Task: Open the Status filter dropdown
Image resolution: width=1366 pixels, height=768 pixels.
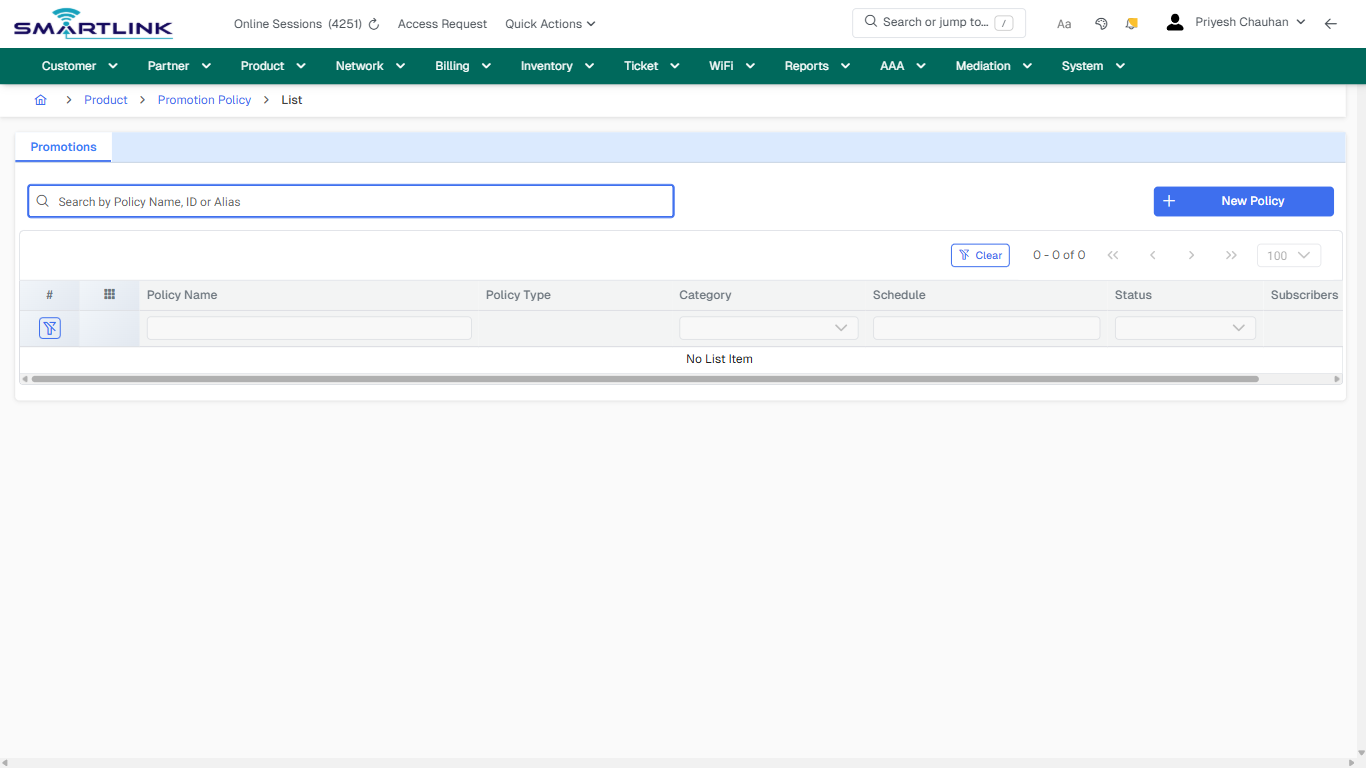Action: (1184, 327)
